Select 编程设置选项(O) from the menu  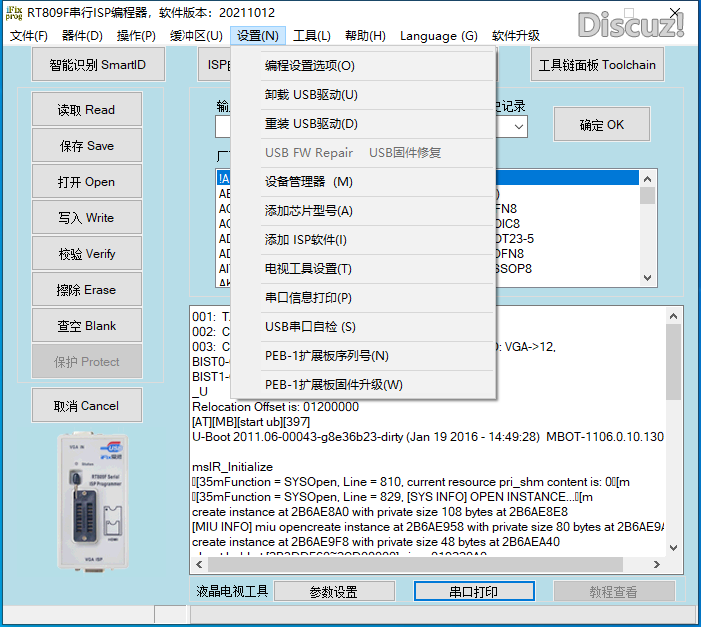[x=310, y=66]
